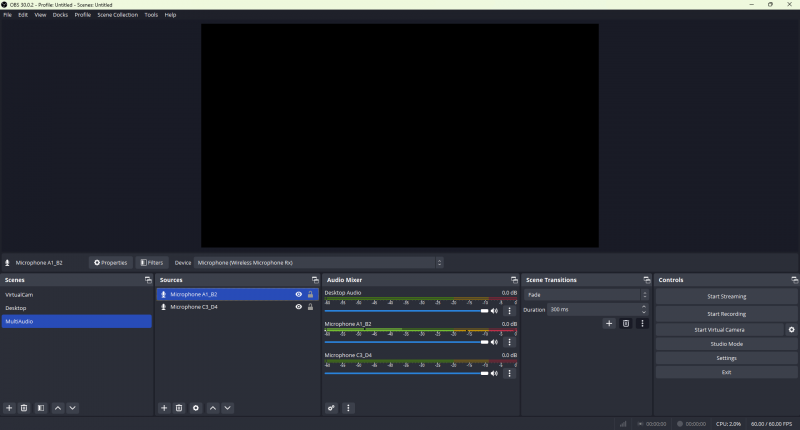
Task: Add a new source with plus icon
Action: click(x=164, y=408)
